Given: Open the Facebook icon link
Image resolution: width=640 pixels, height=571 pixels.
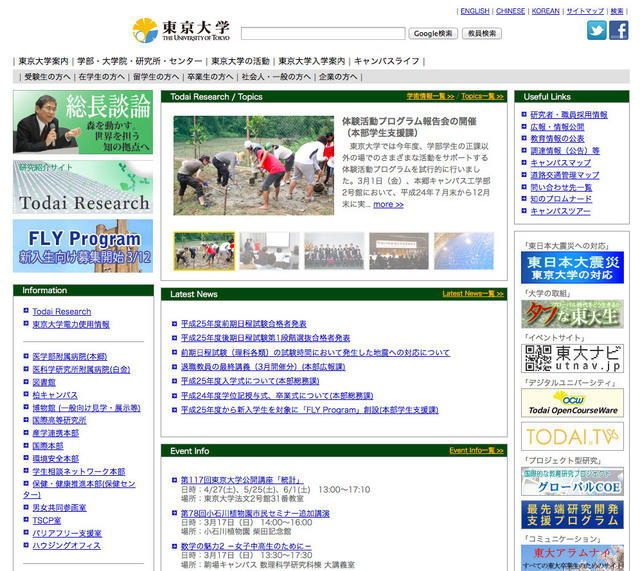Looking at the screenshot, I should point(618,30).
